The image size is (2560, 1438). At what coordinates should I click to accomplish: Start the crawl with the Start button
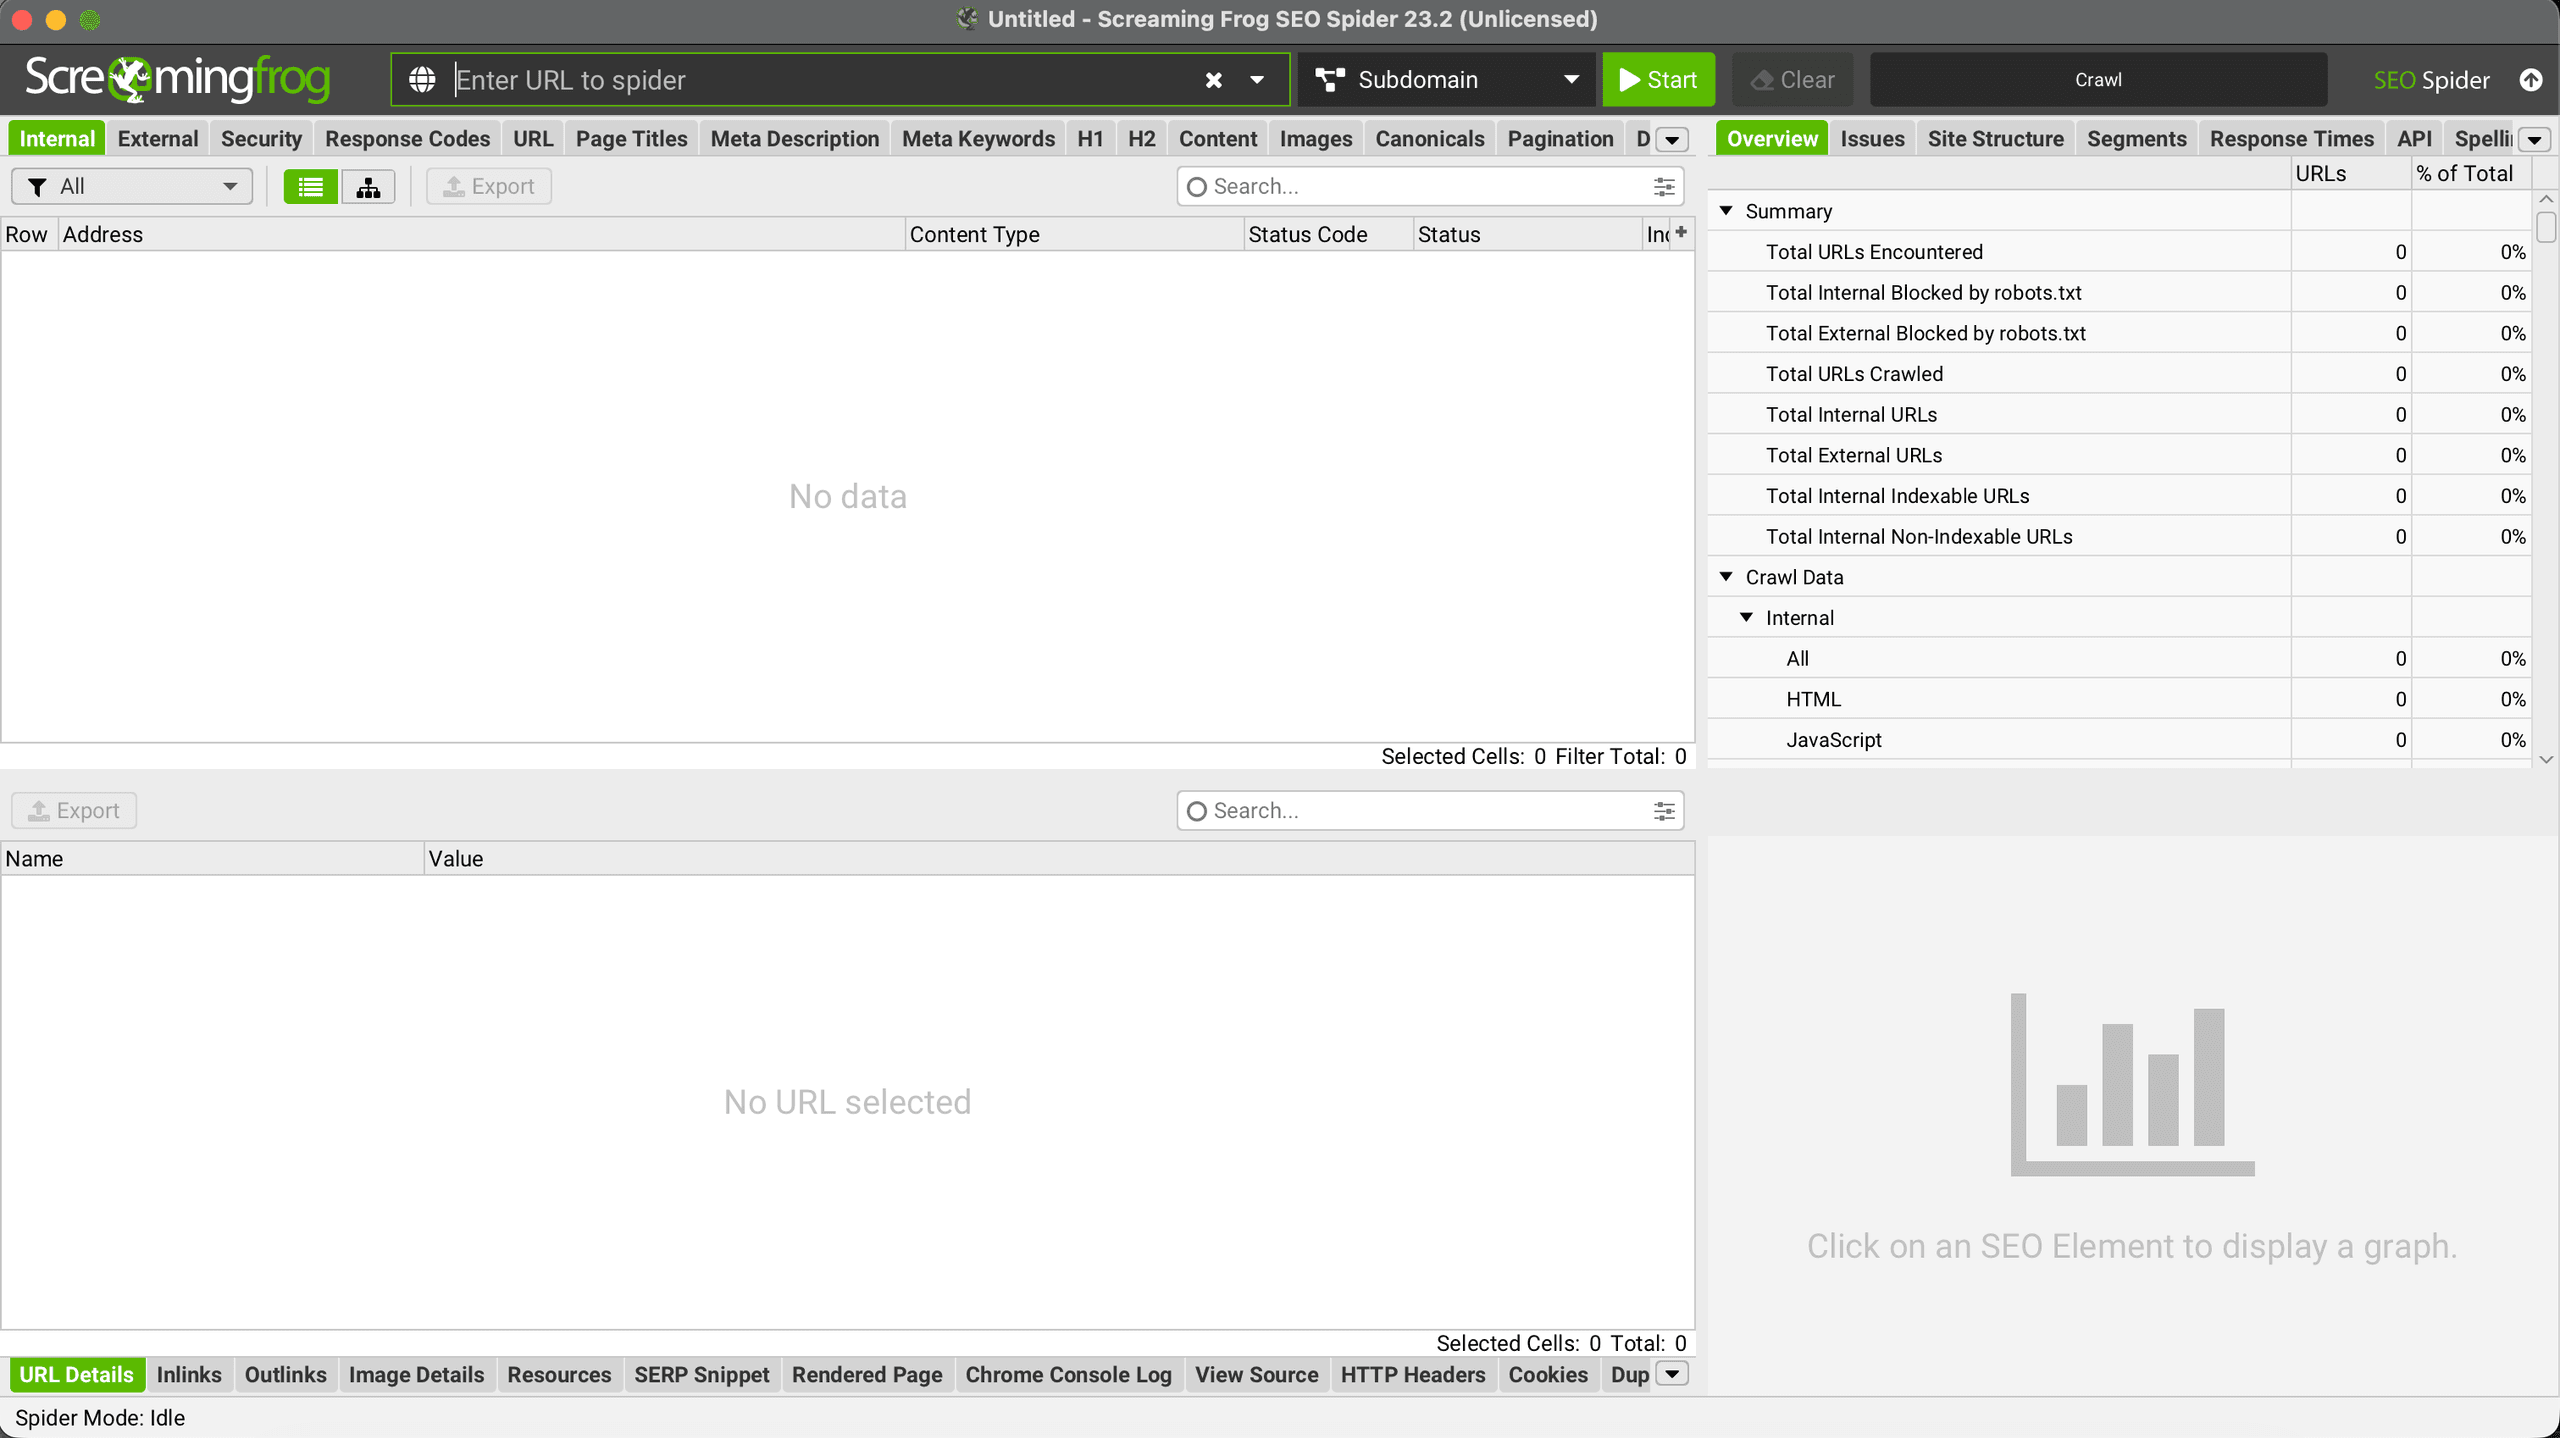tap(1658, 80)
